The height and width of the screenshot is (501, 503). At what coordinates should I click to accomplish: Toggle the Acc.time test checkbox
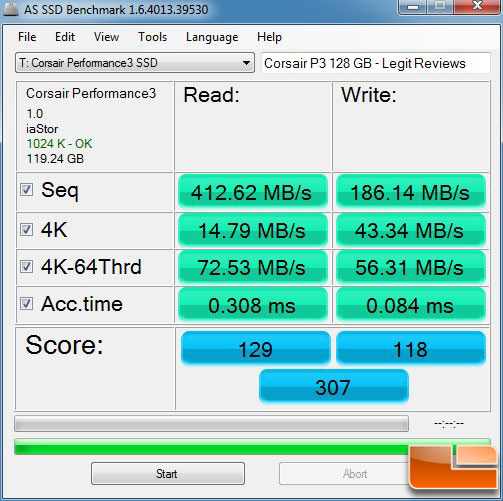coord(26,304)
